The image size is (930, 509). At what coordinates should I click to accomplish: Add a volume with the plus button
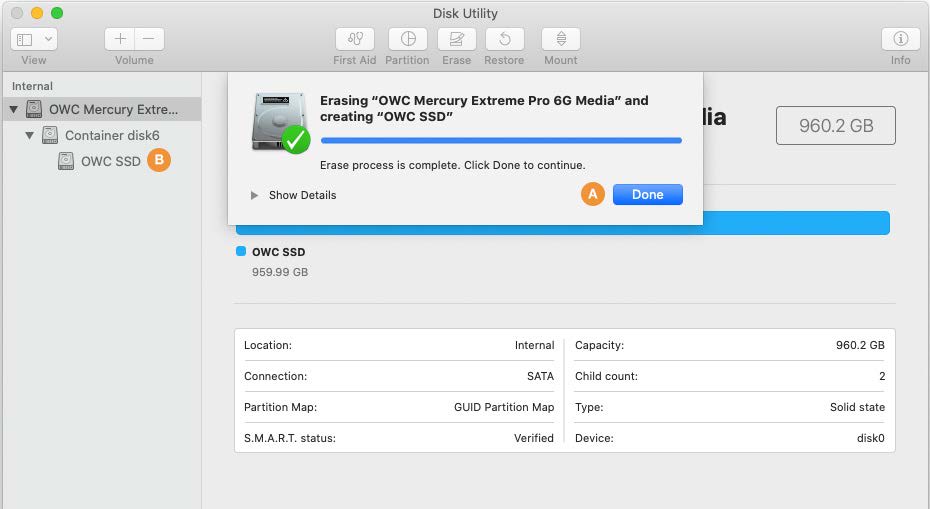[120, 39]
